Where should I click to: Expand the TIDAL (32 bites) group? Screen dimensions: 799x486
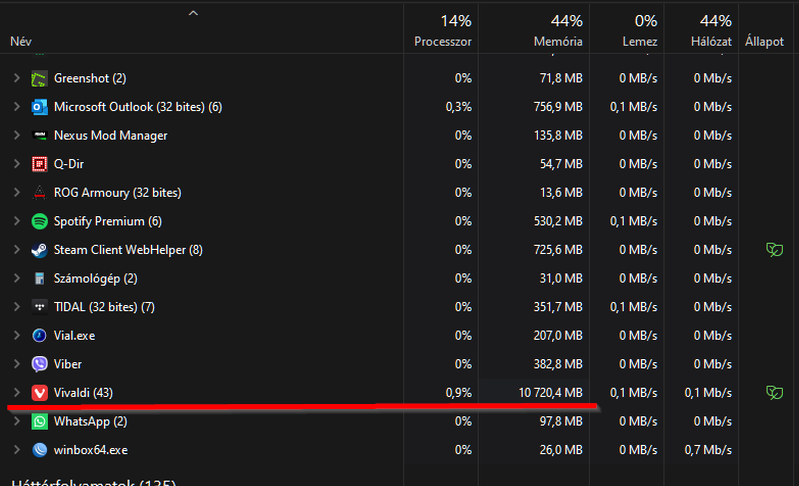tap(17, 307)
